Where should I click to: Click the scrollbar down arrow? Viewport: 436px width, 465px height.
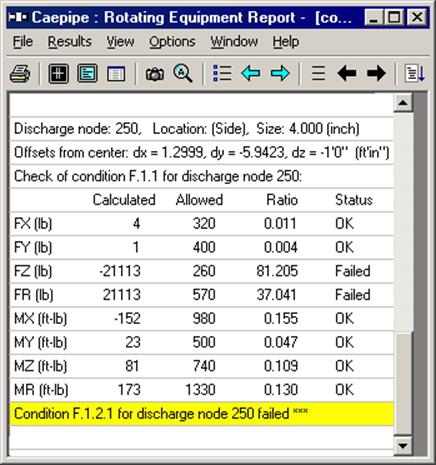pos(403,445)
